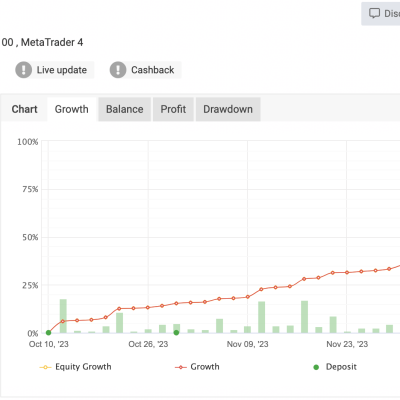Image resolution: width=400 pixels, height=400 pixels.
Task: Click the growth data point at Nov 23
Action: (x=347, y=273)
